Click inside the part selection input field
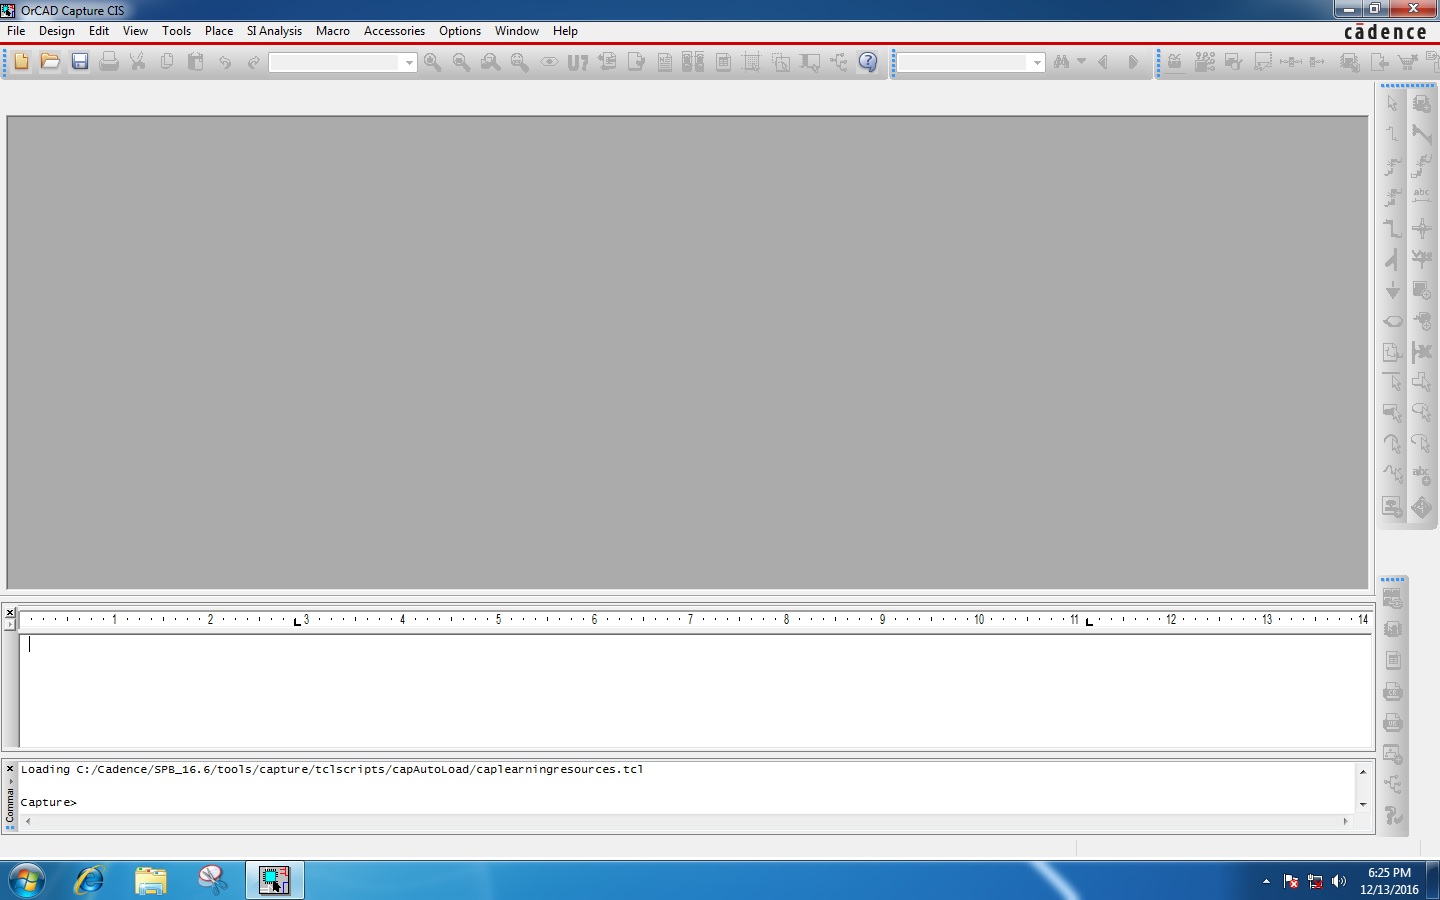1440x900 pixels. tap(335, 63)
